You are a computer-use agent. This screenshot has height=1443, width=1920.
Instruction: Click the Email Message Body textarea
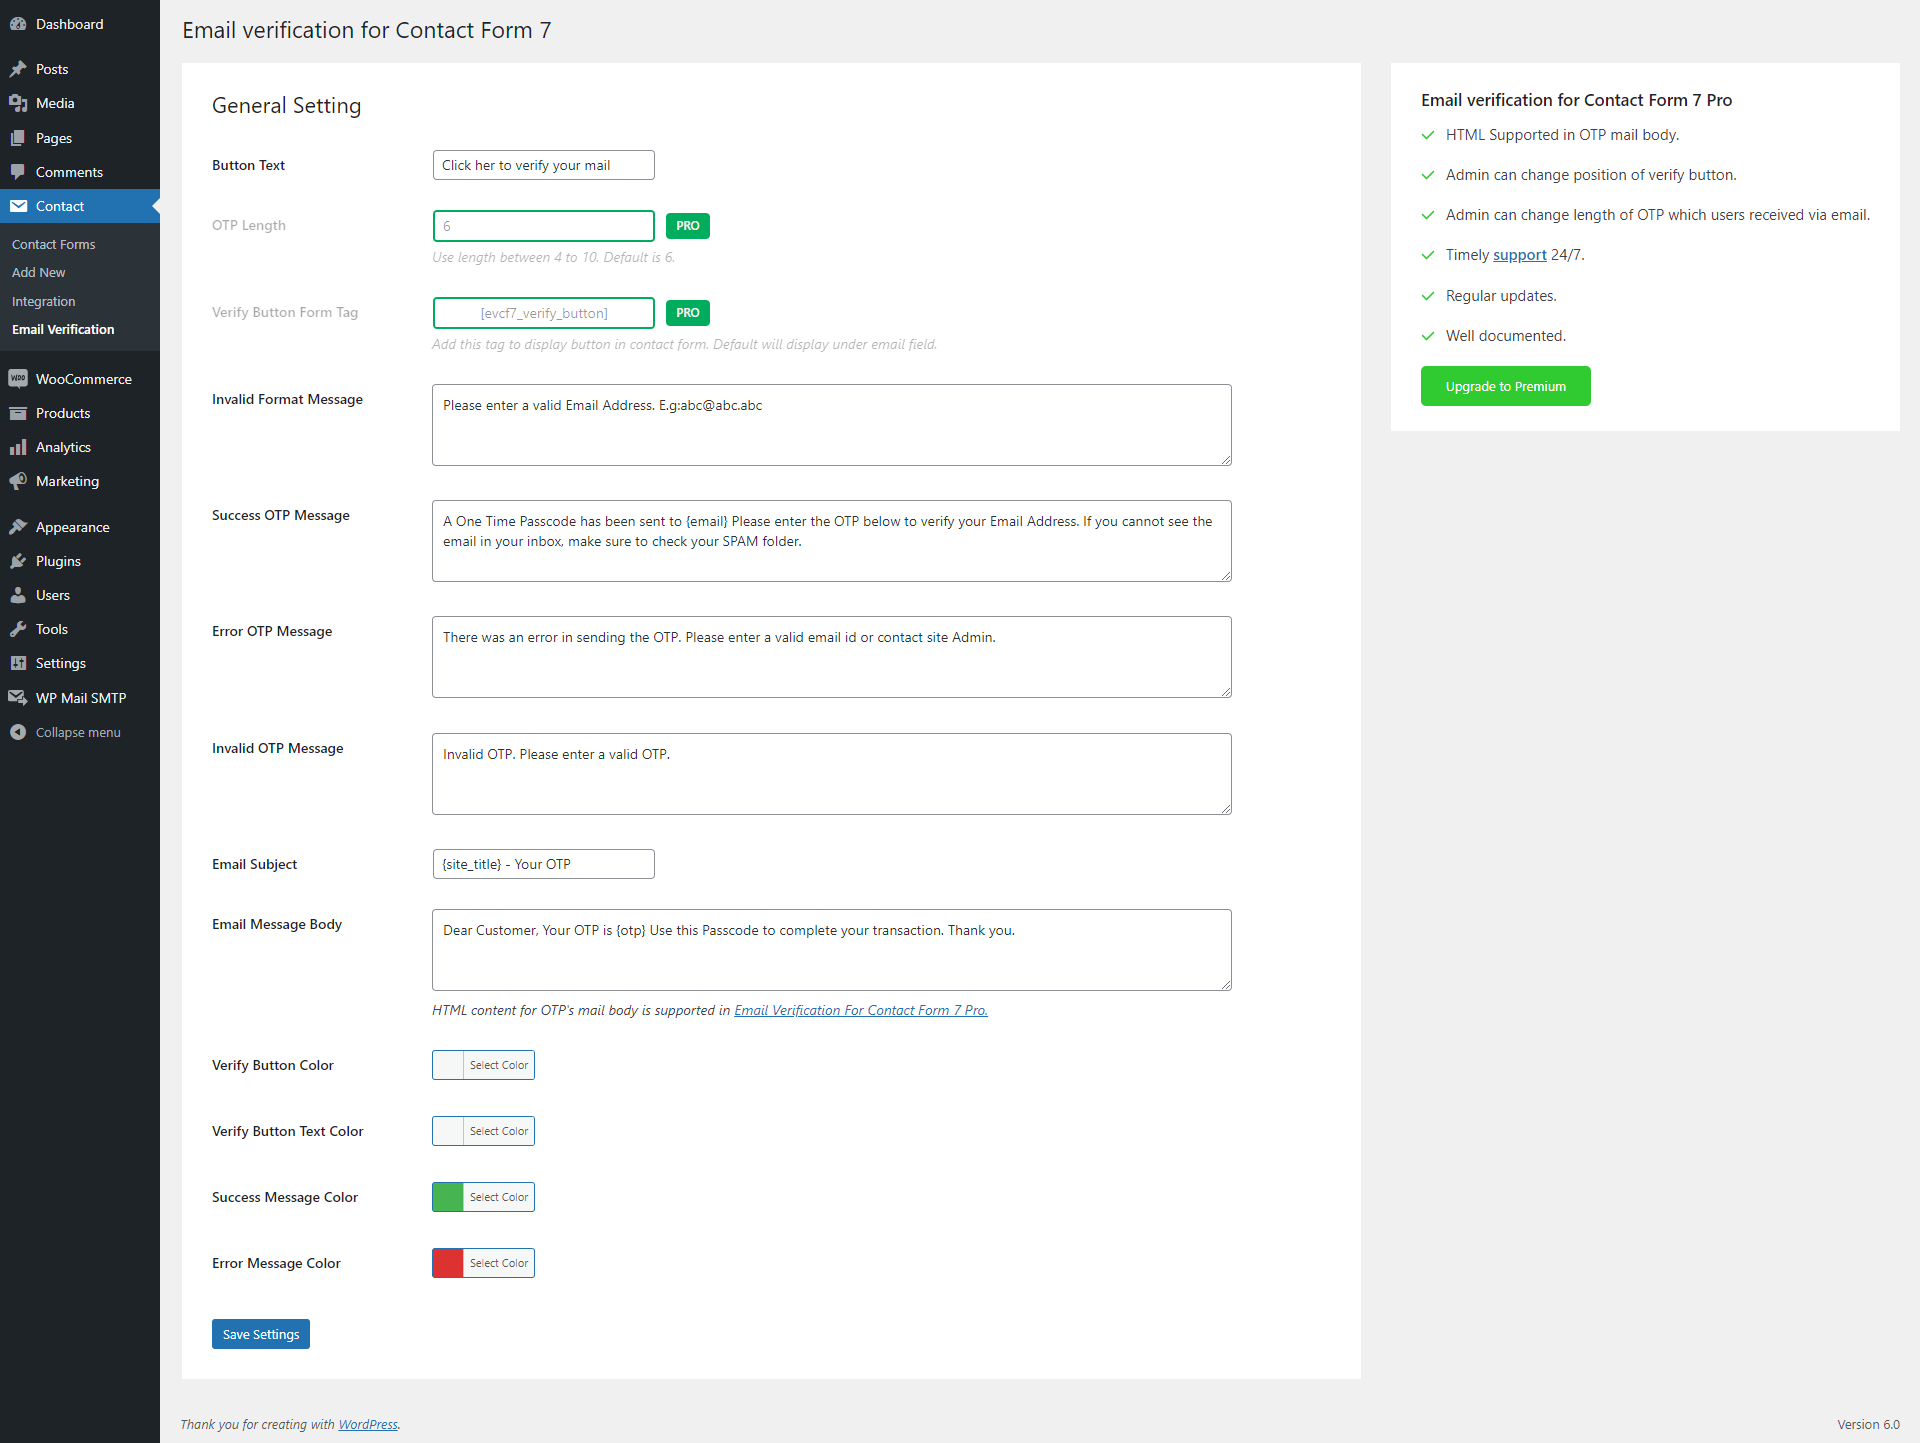832,950
